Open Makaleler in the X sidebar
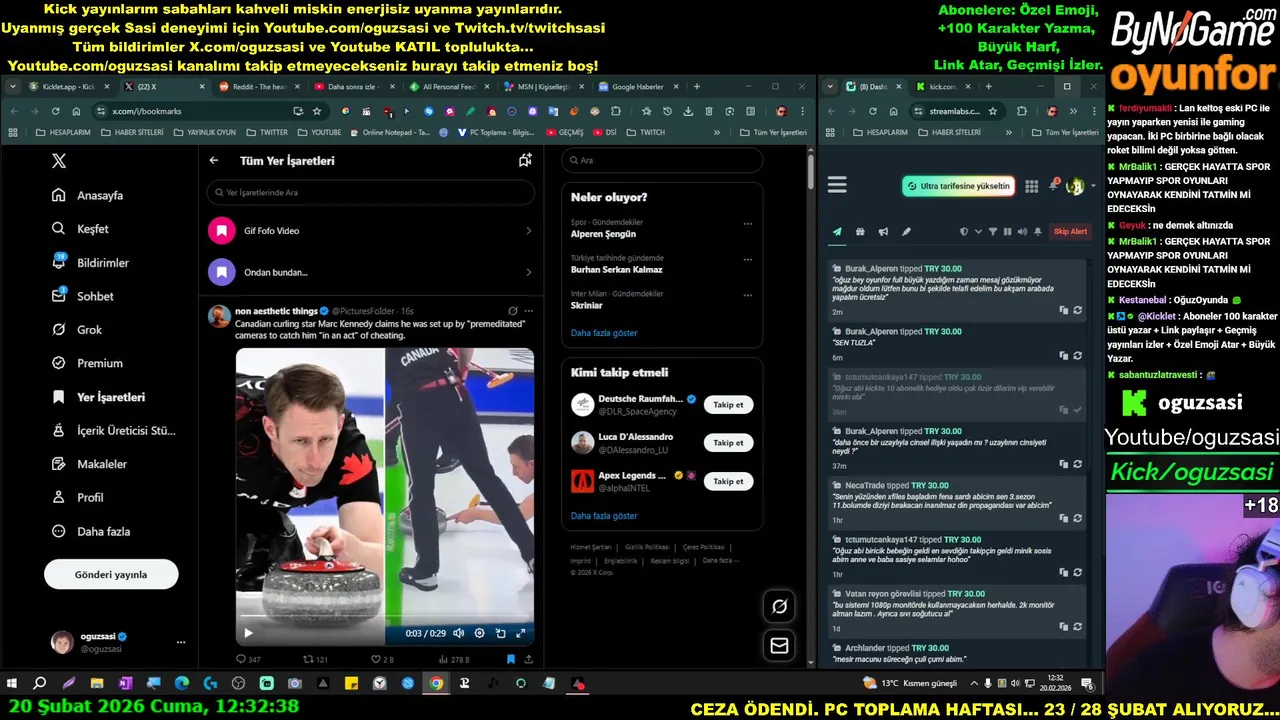The height and width of the screenshot is (720, 1280). 89,464
